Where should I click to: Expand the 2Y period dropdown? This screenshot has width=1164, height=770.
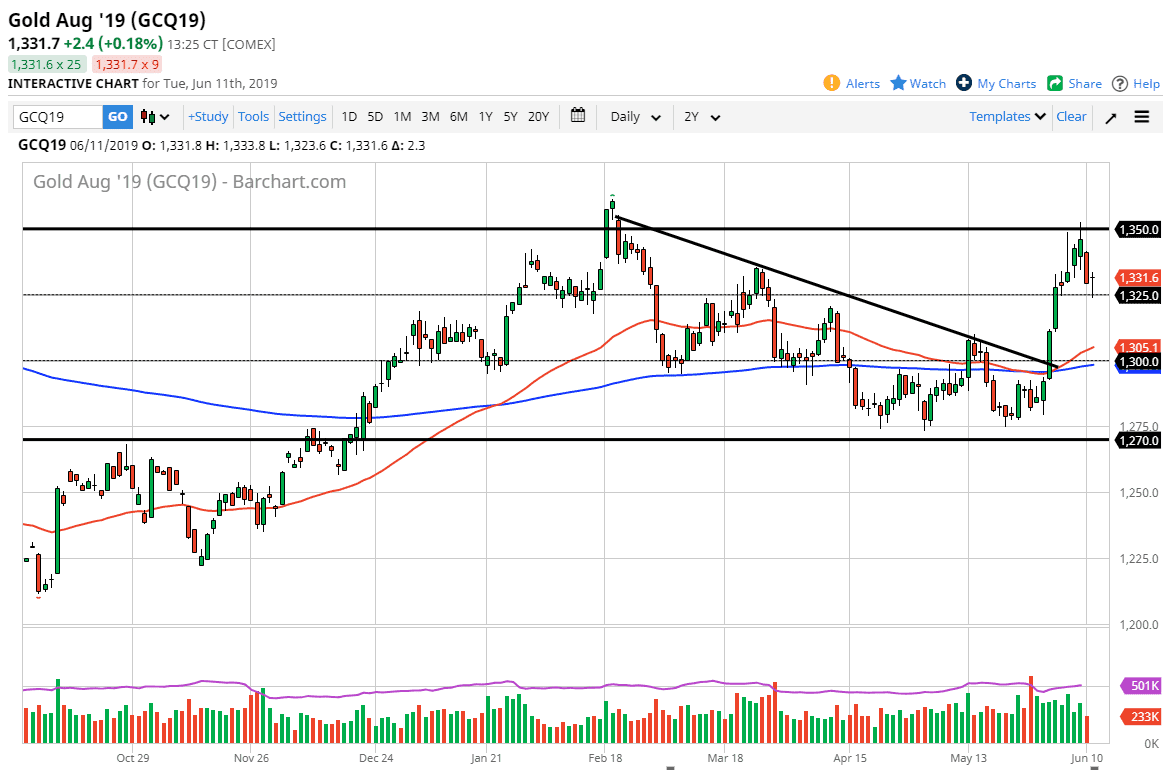pos(701,117)
